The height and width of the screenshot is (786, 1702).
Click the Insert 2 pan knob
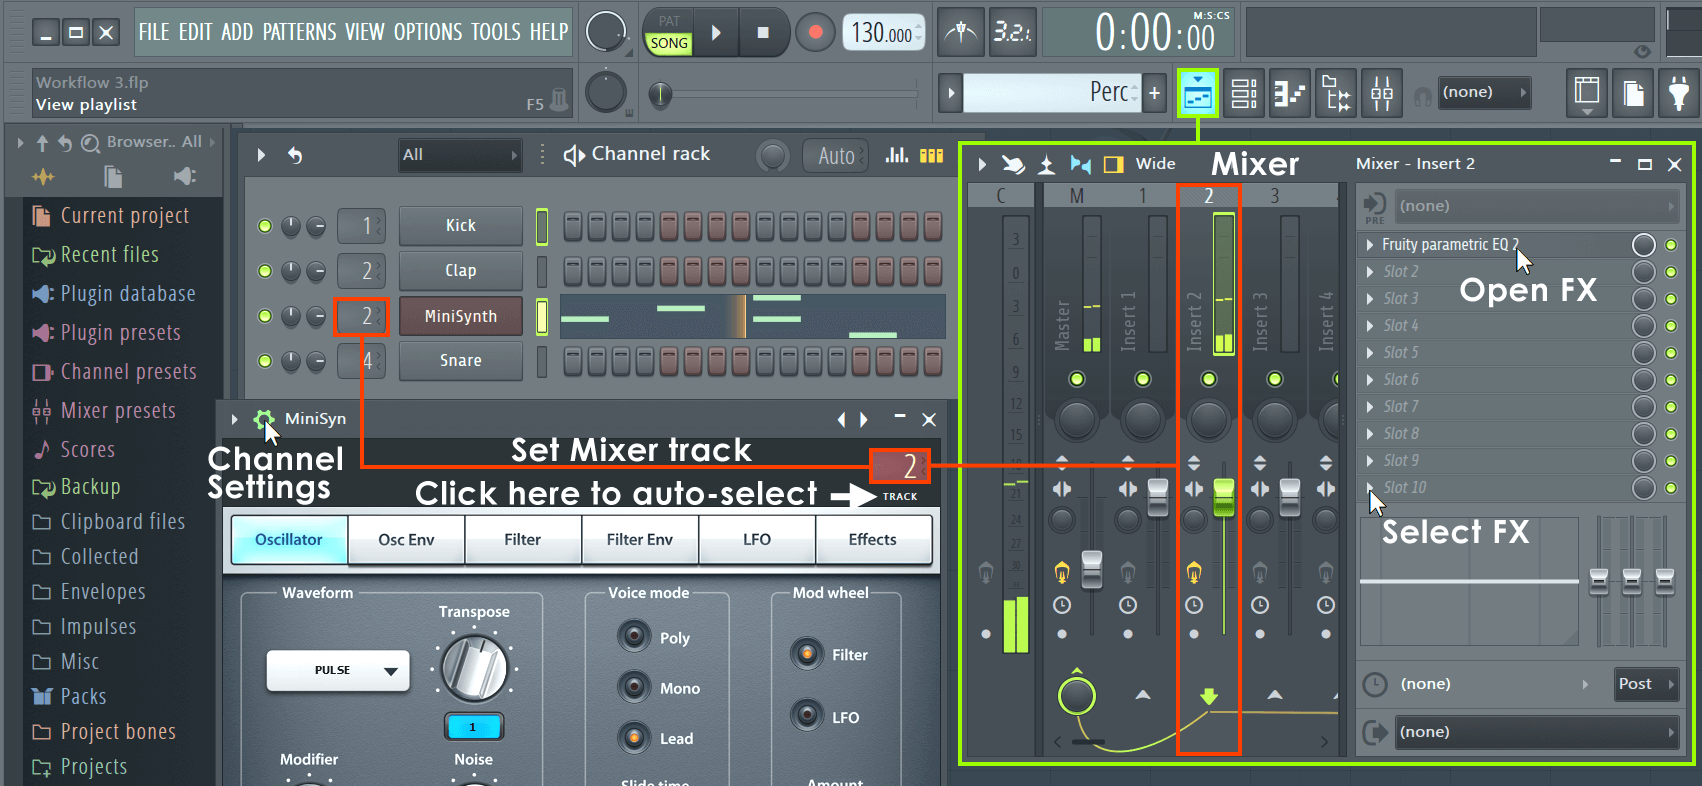1208,420
